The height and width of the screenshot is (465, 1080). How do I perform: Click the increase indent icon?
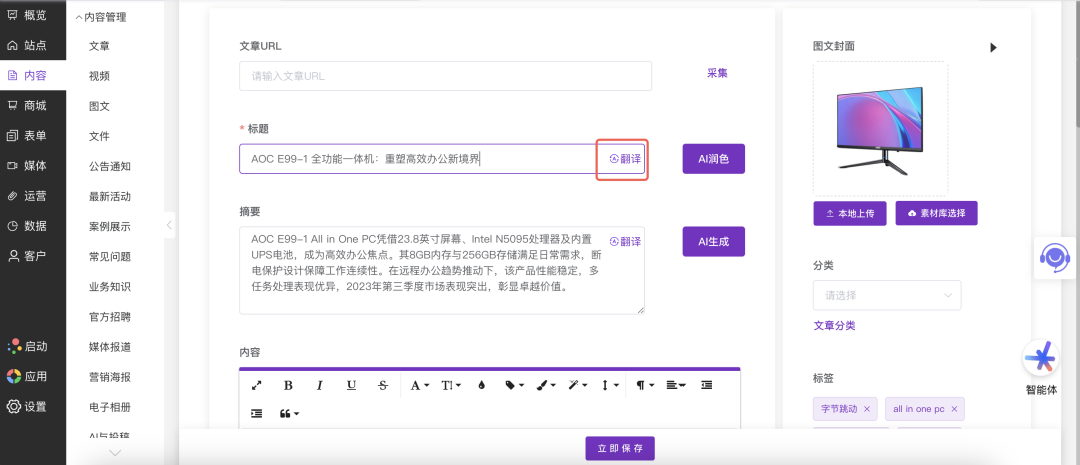[x=256, y=413]
